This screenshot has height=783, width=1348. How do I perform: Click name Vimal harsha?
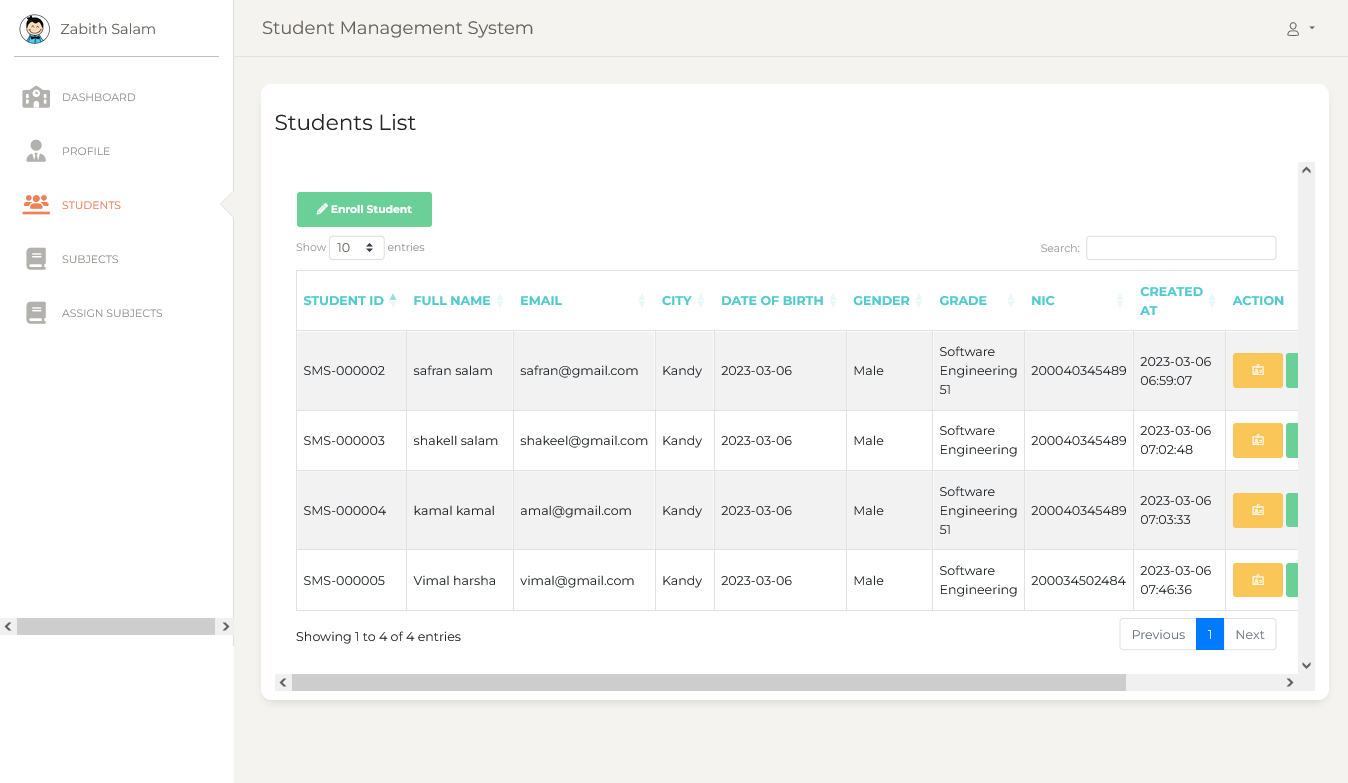pyautogui.click(x=454, y=580)
